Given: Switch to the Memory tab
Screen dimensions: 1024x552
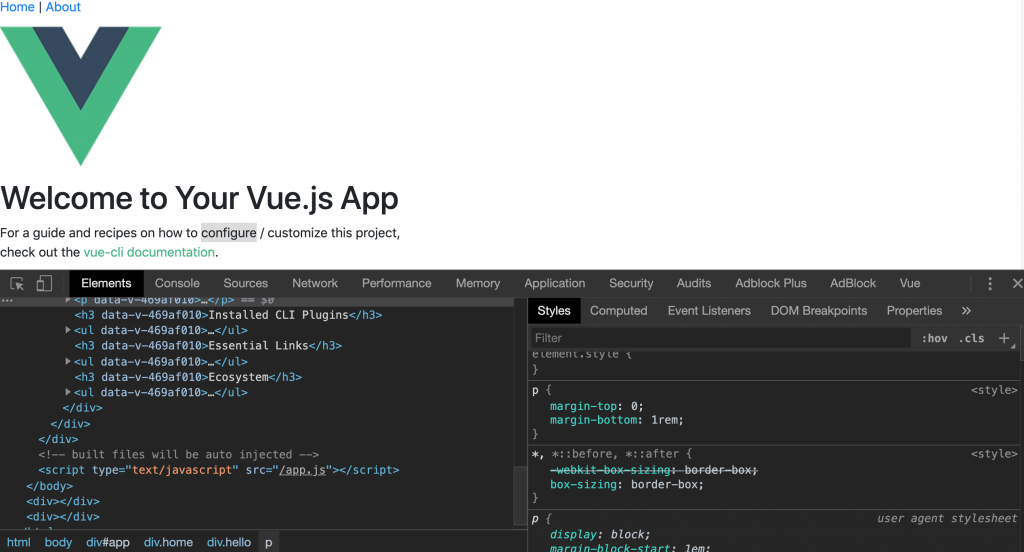Looking at the screenshot, I should (478, 284).
